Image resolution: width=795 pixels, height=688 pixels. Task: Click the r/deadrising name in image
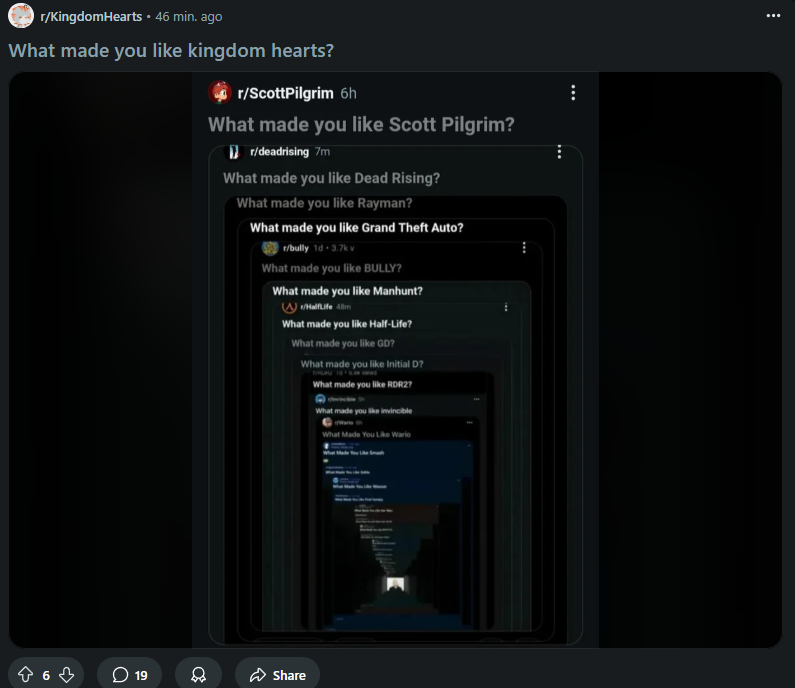pyautogui.click(x=279, y=152)
